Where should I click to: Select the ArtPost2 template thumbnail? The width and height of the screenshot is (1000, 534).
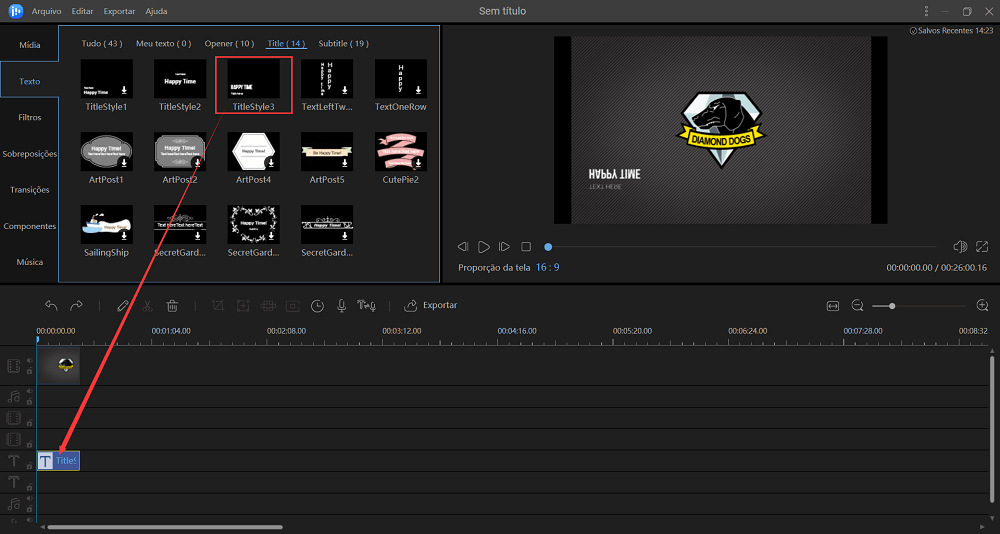coord(180,152)
